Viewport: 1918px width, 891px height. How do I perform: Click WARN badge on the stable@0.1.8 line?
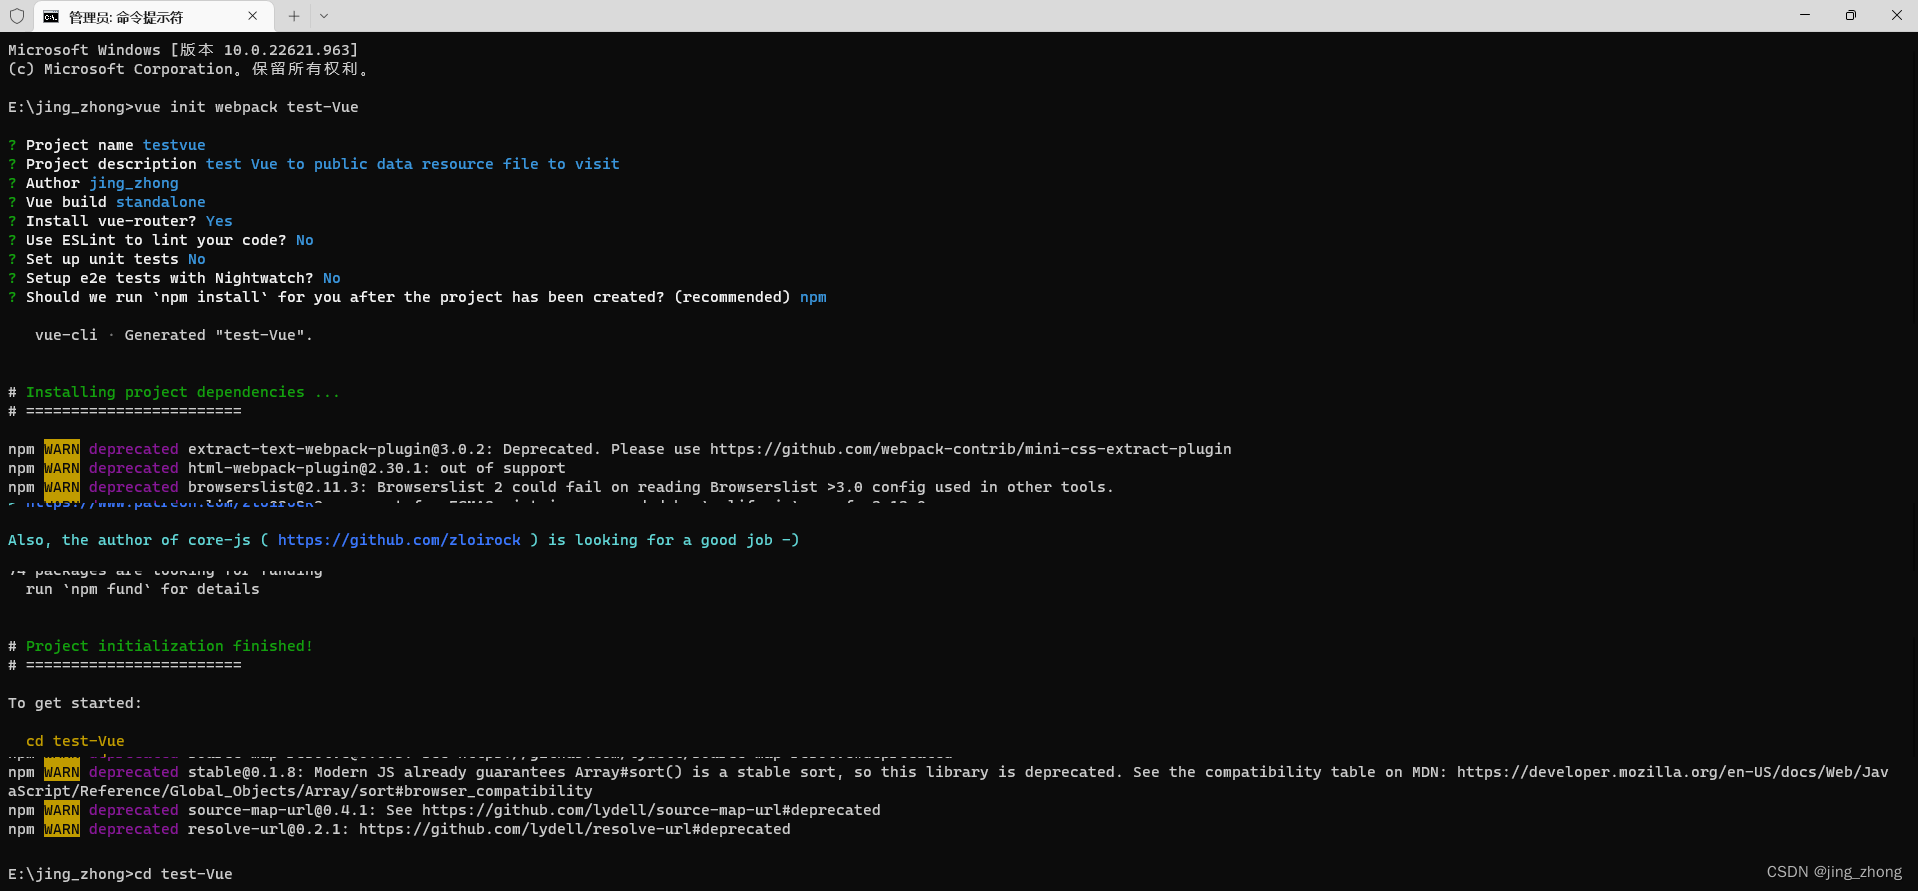point(62,772)
